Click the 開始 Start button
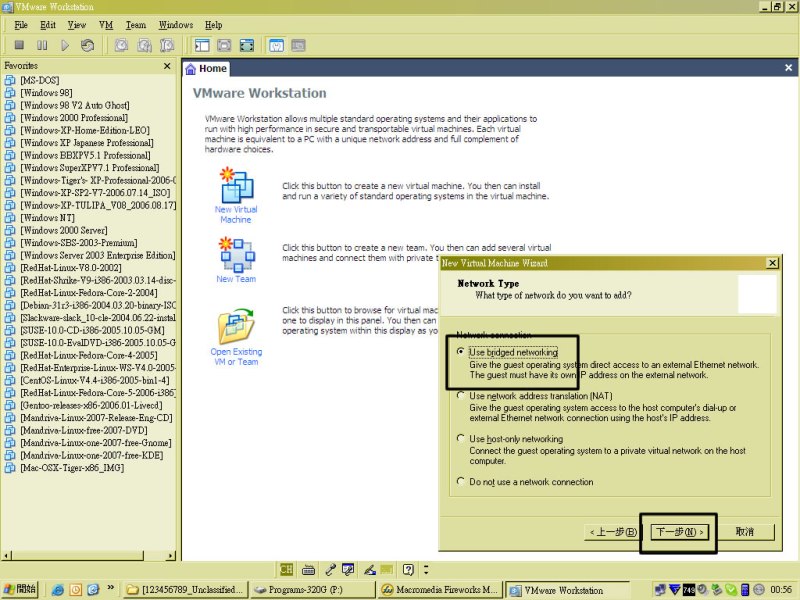 point(20,589)
